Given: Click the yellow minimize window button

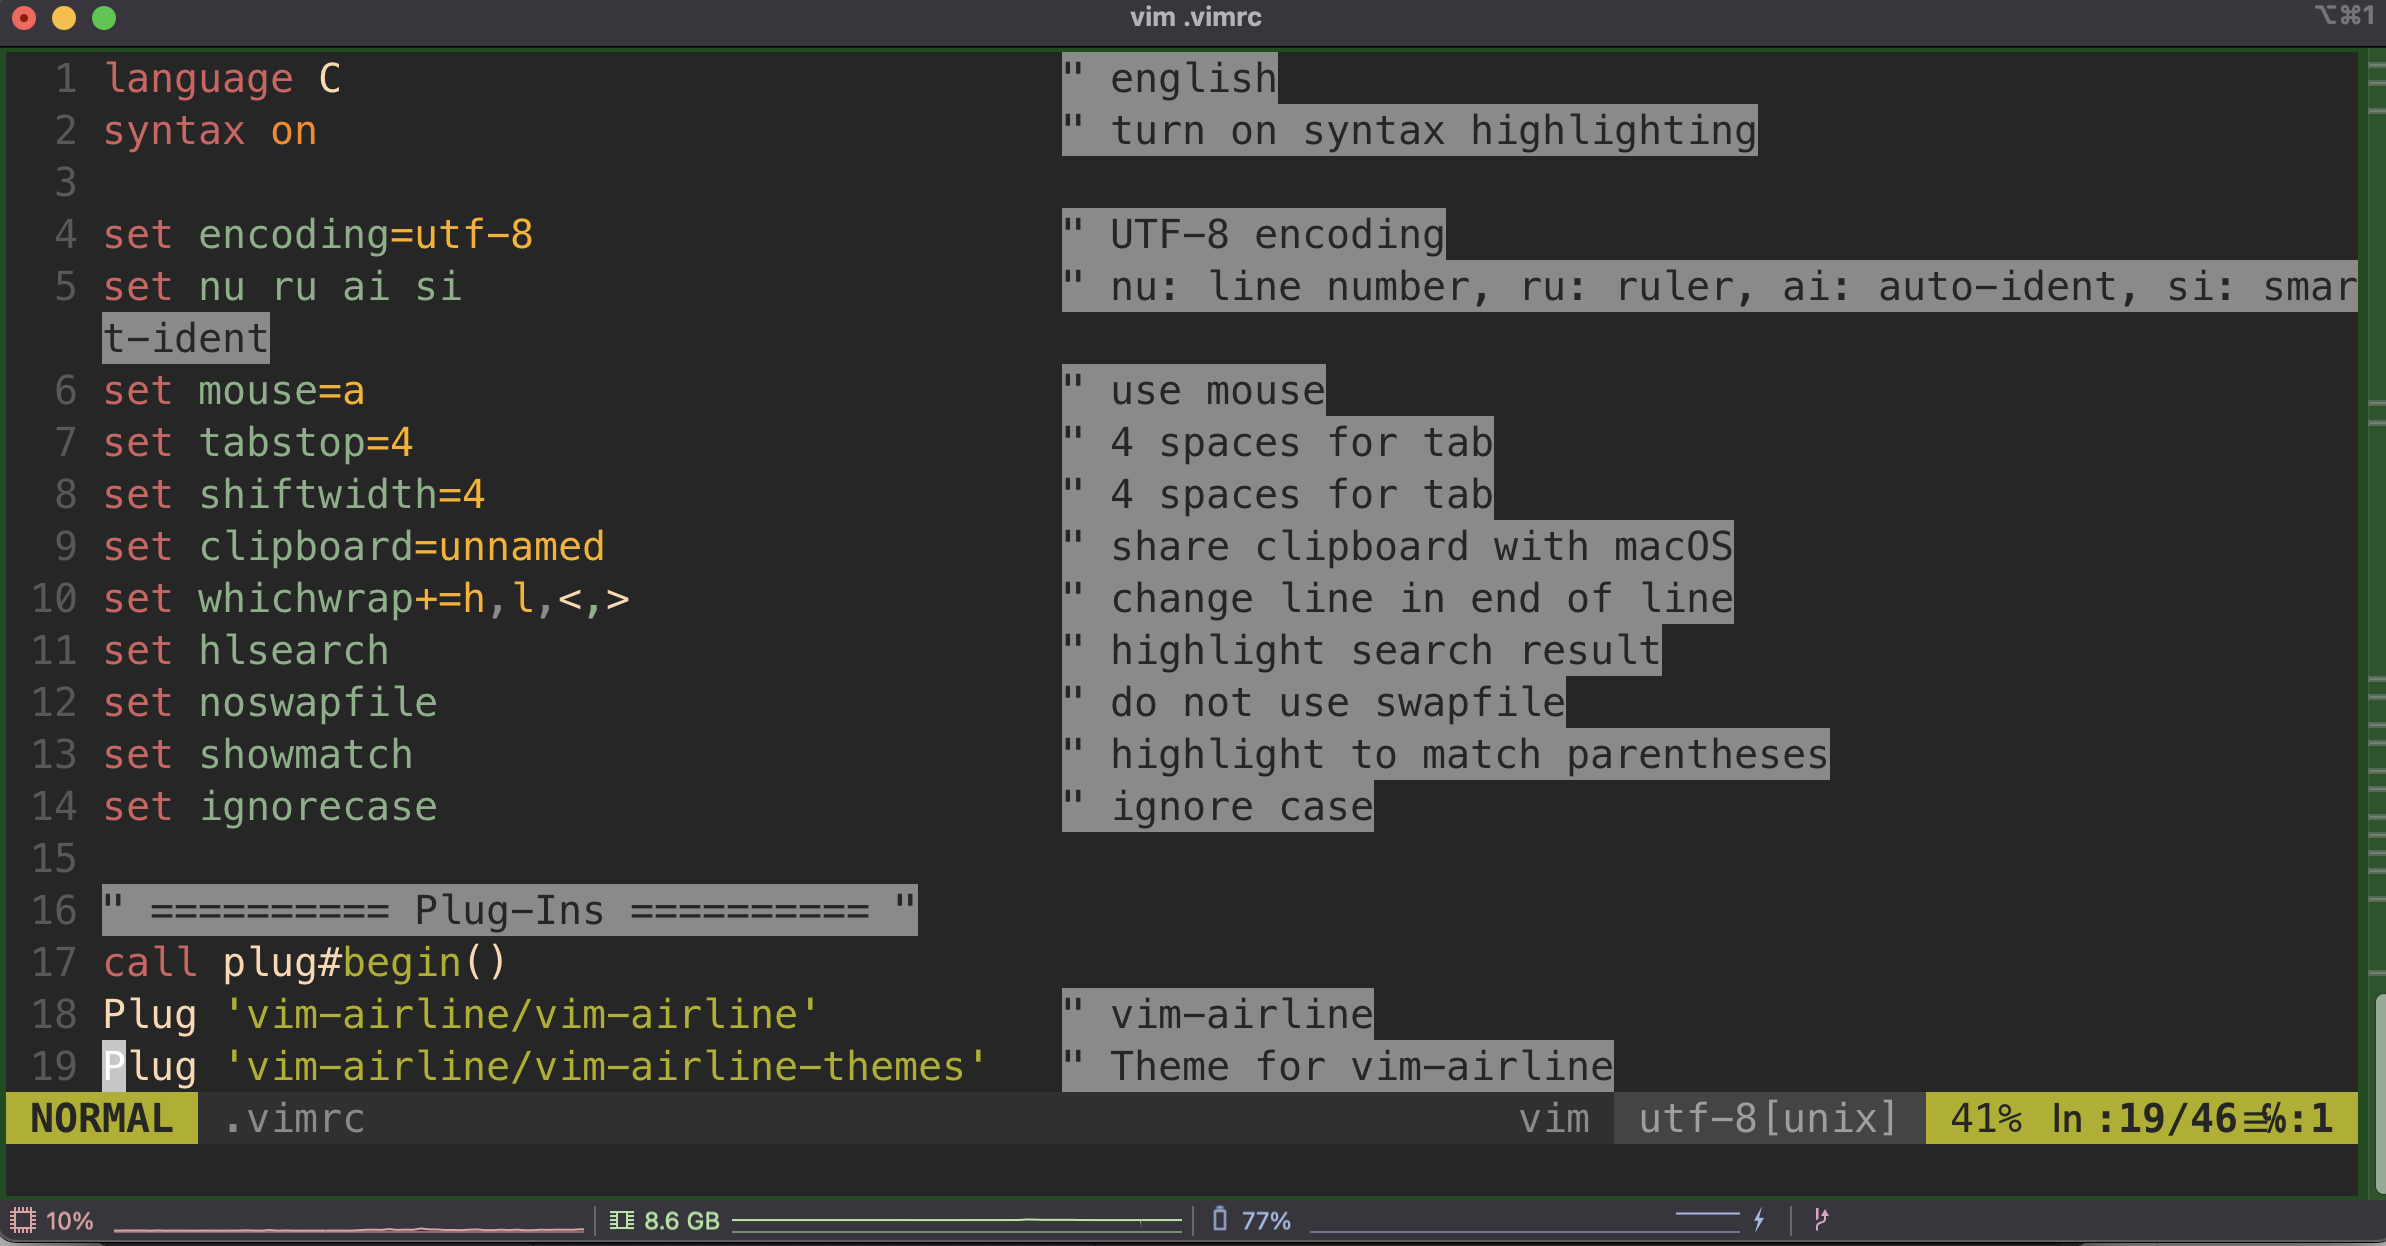Looking at the screenshot, I should [64, 18].
